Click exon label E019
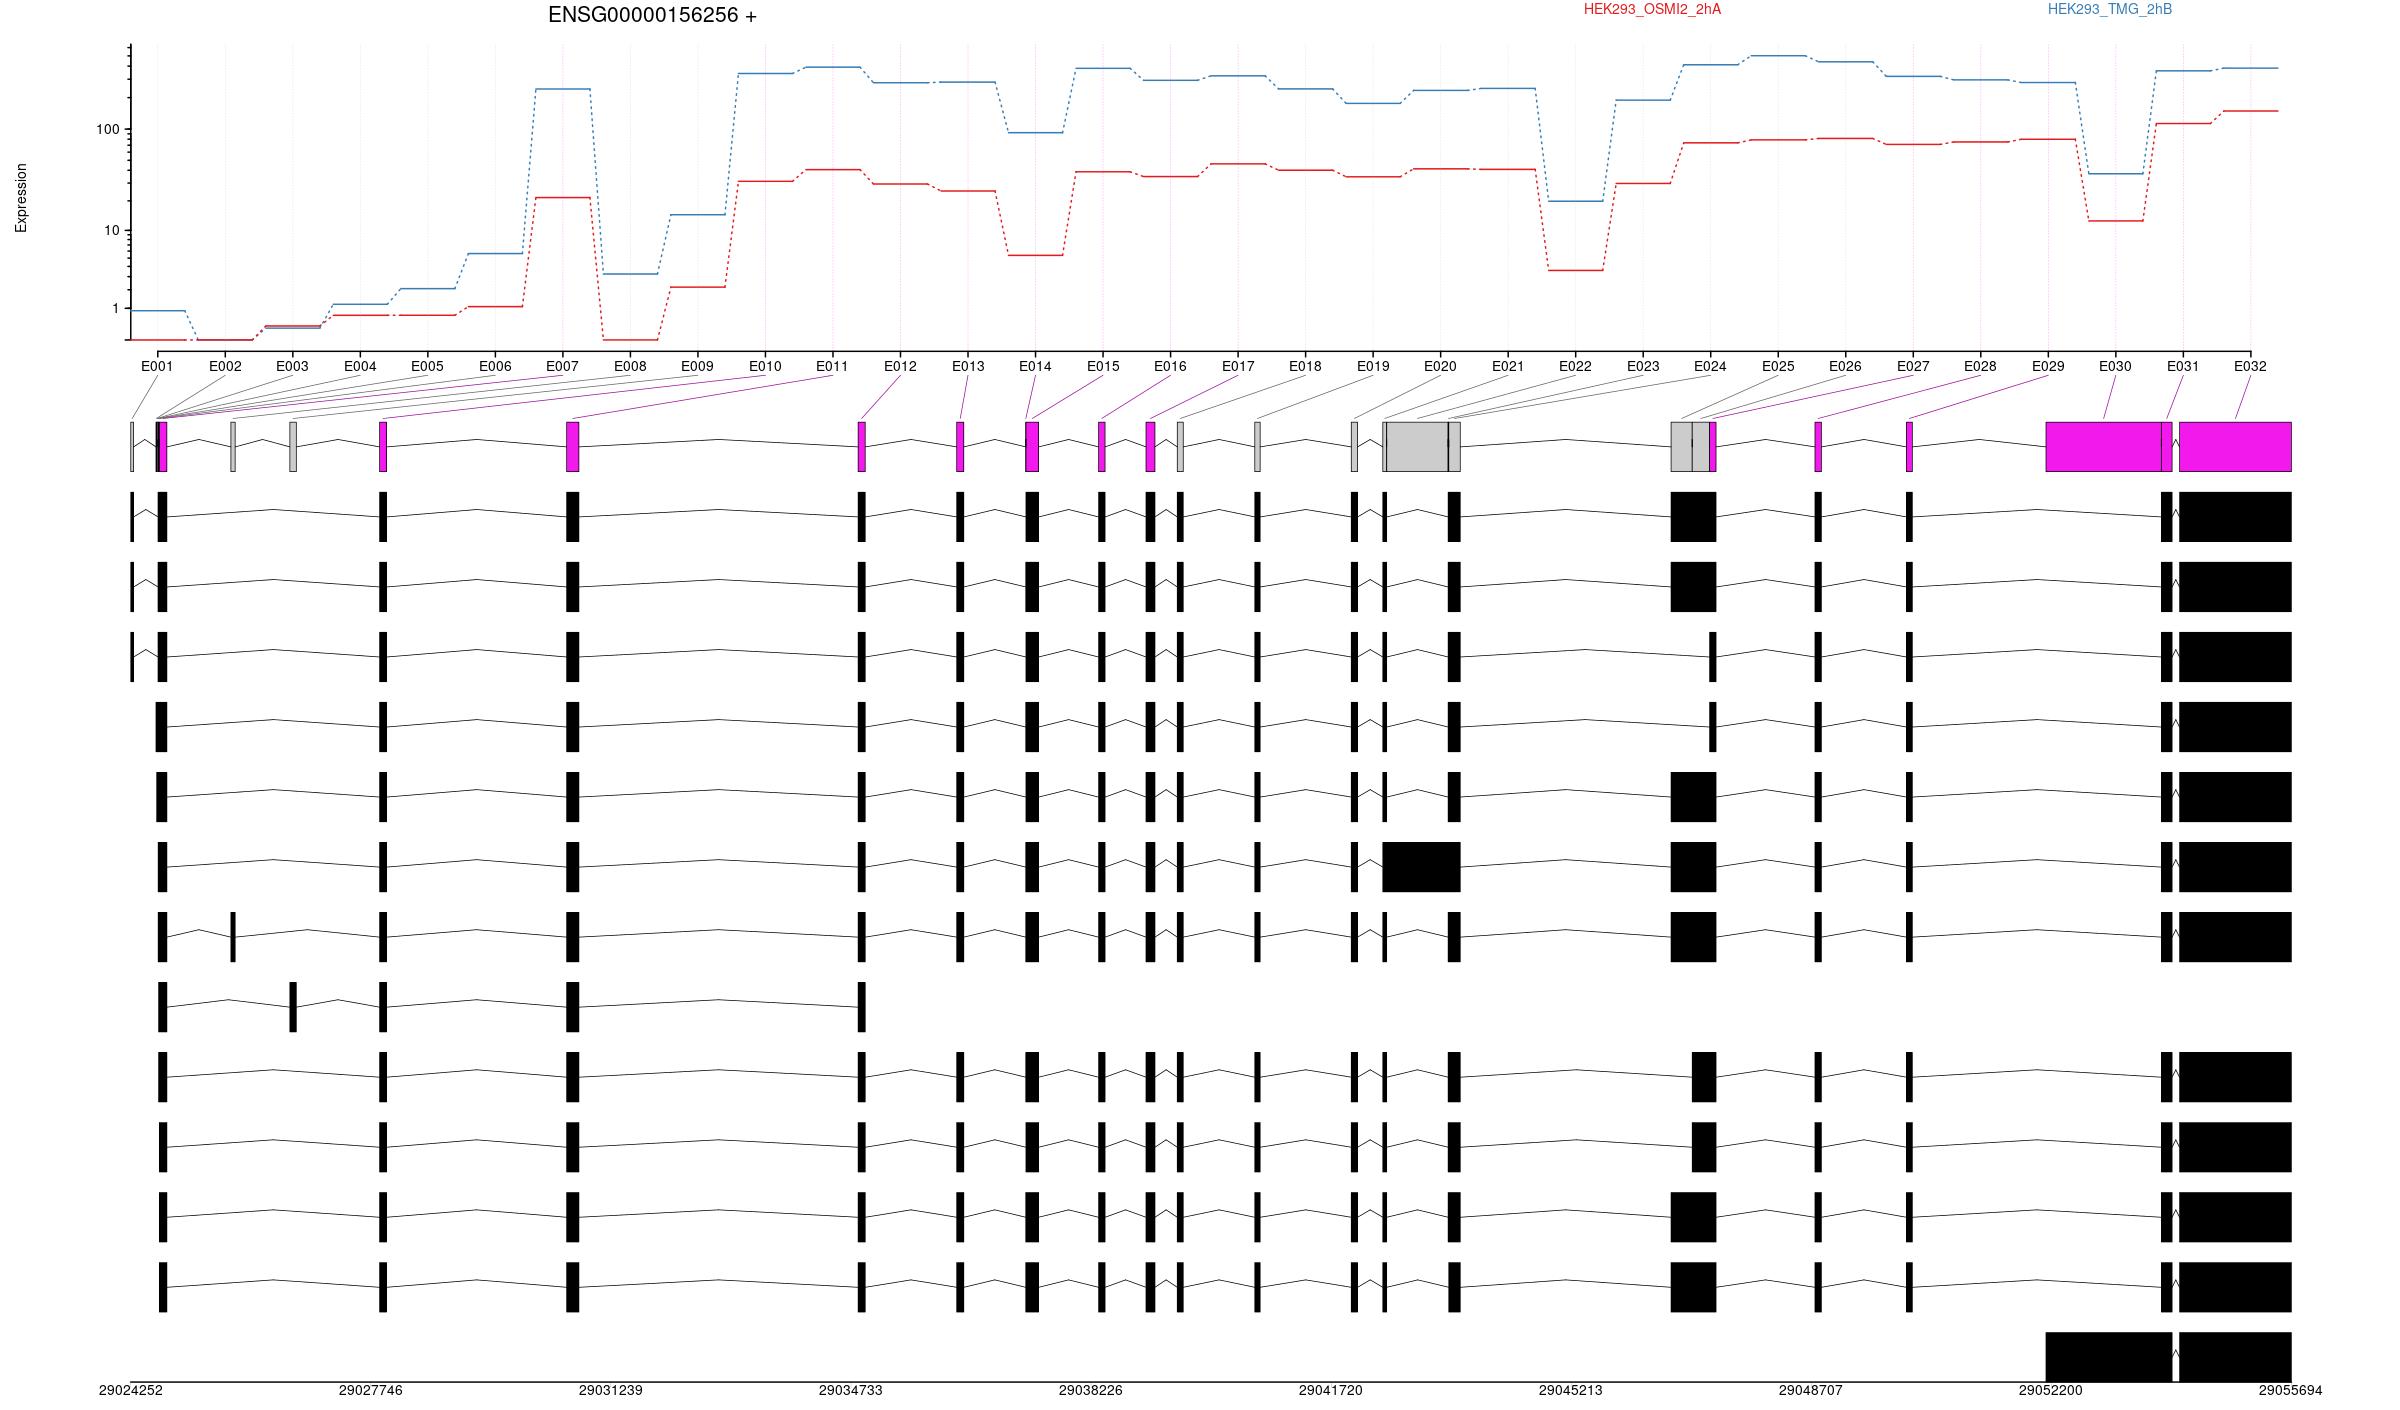Screen dimensions: 2400x1410 [1373, 366]
